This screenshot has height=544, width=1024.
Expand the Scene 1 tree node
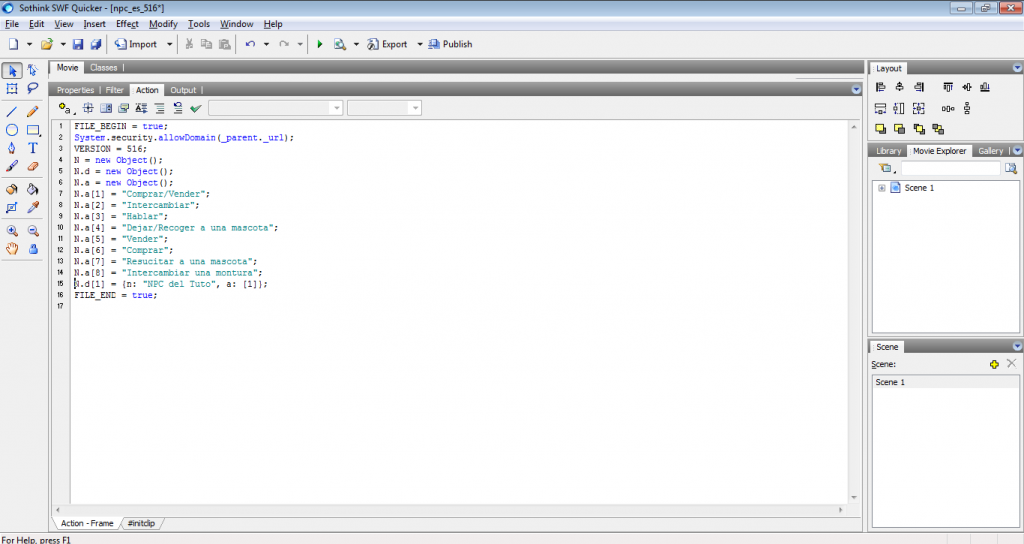point(882,188)
